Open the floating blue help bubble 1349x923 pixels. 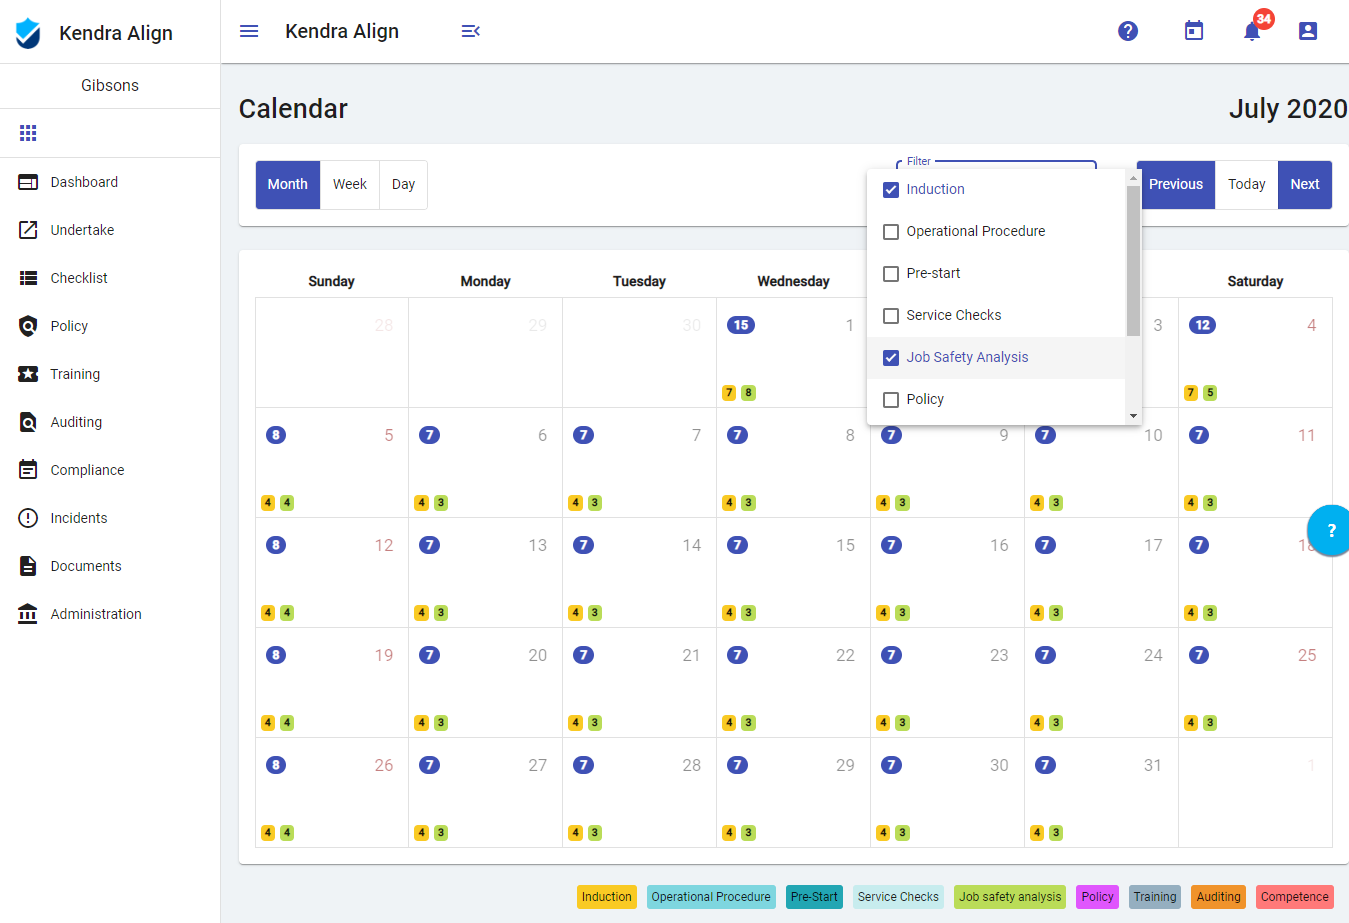[1329, 530]
